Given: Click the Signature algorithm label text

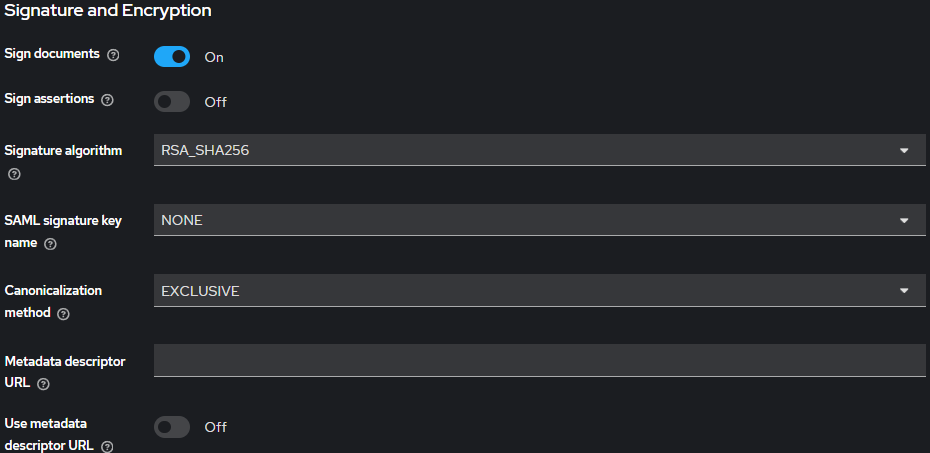Looking at the screenshot, I should [63, 151].
